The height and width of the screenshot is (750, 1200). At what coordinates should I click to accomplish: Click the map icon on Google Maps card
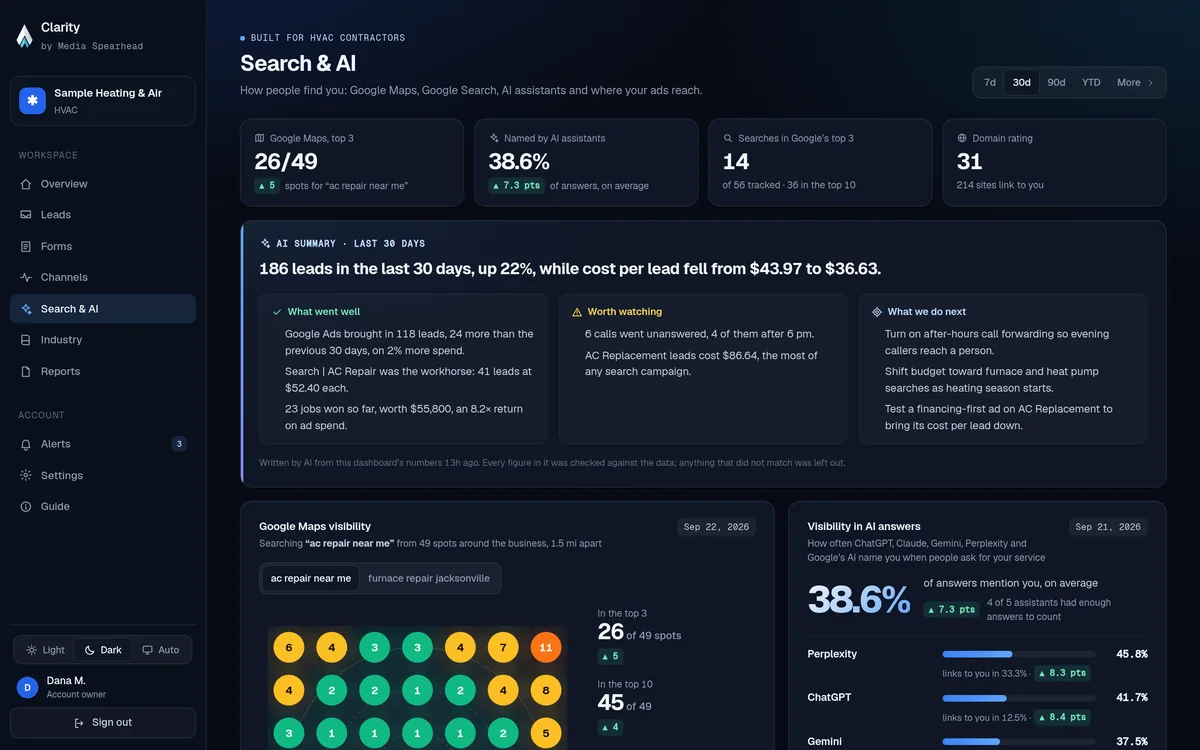pos(260,138)
